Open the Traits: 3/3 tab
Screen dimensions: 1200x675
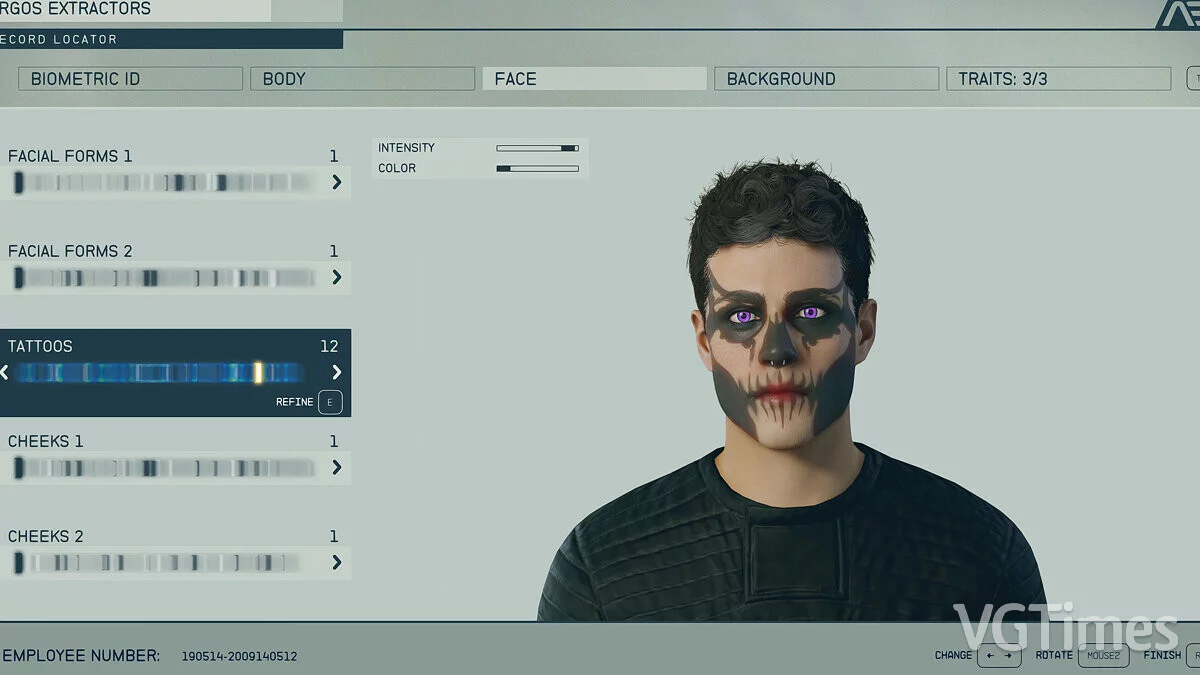click(1058, 79)
